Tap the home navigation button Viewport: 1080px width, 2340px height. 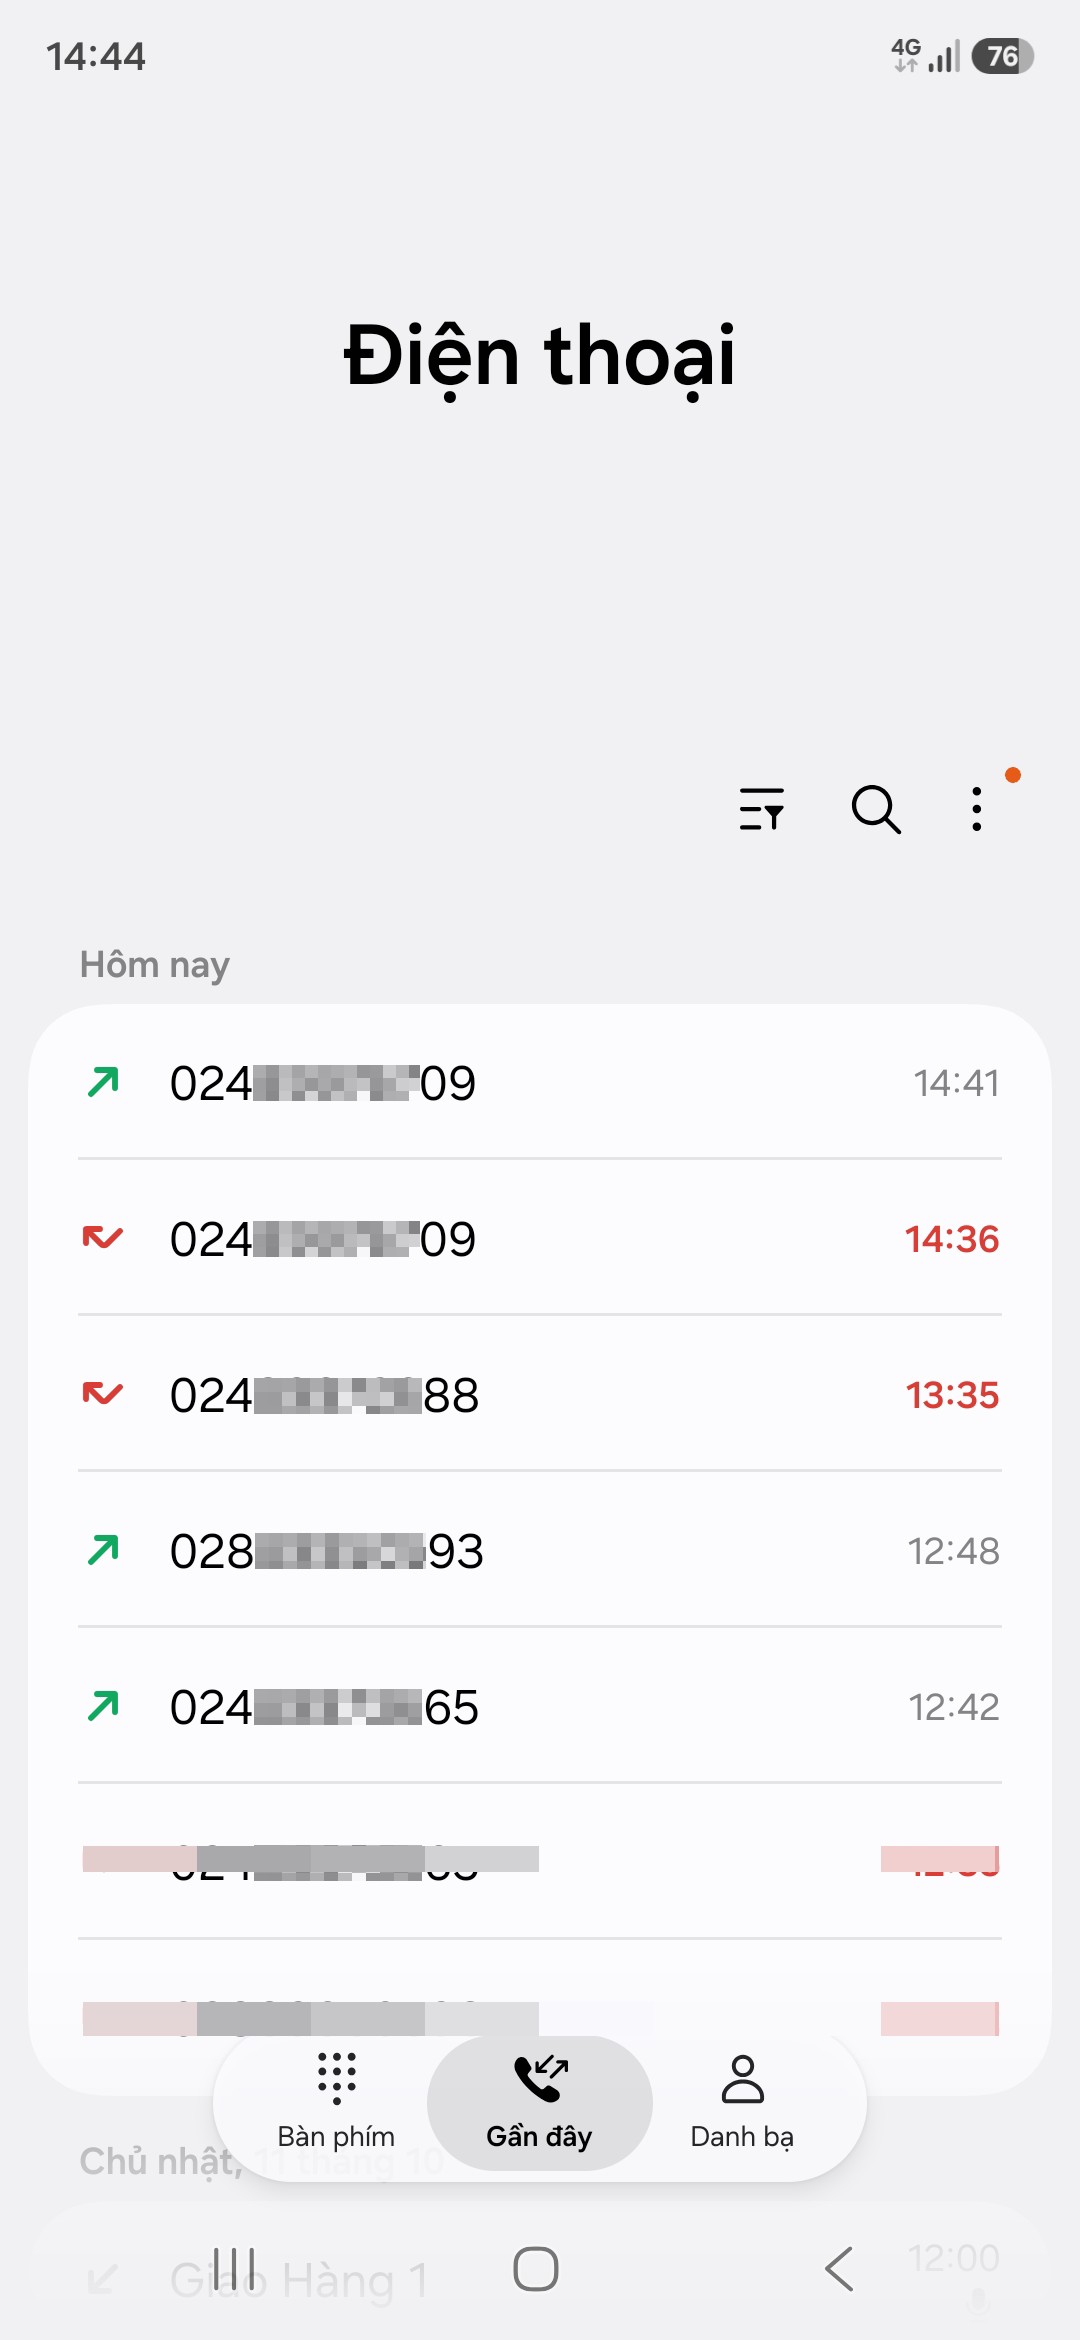536,2269
